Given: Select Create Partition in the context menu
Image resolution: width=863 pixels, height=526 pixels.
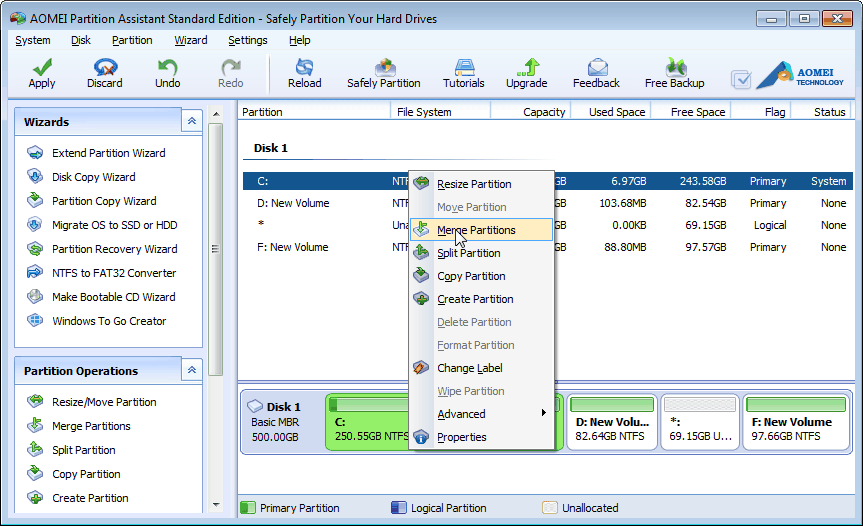Looking at the screenshot, I should pyautogui.click(x=482, y=299).
